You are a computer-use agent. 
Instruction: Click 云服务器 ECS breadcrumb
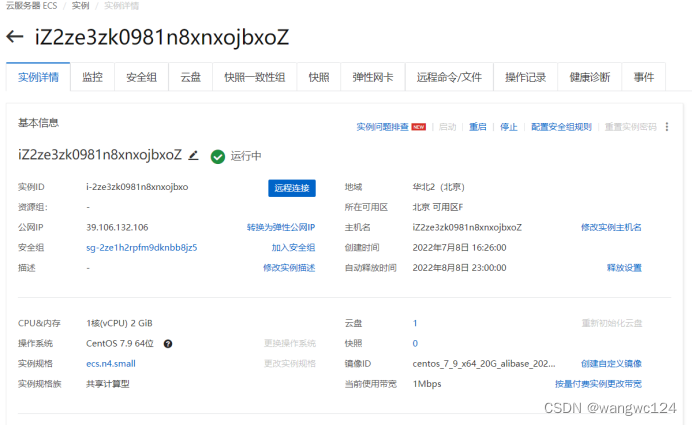pos(31,6)
